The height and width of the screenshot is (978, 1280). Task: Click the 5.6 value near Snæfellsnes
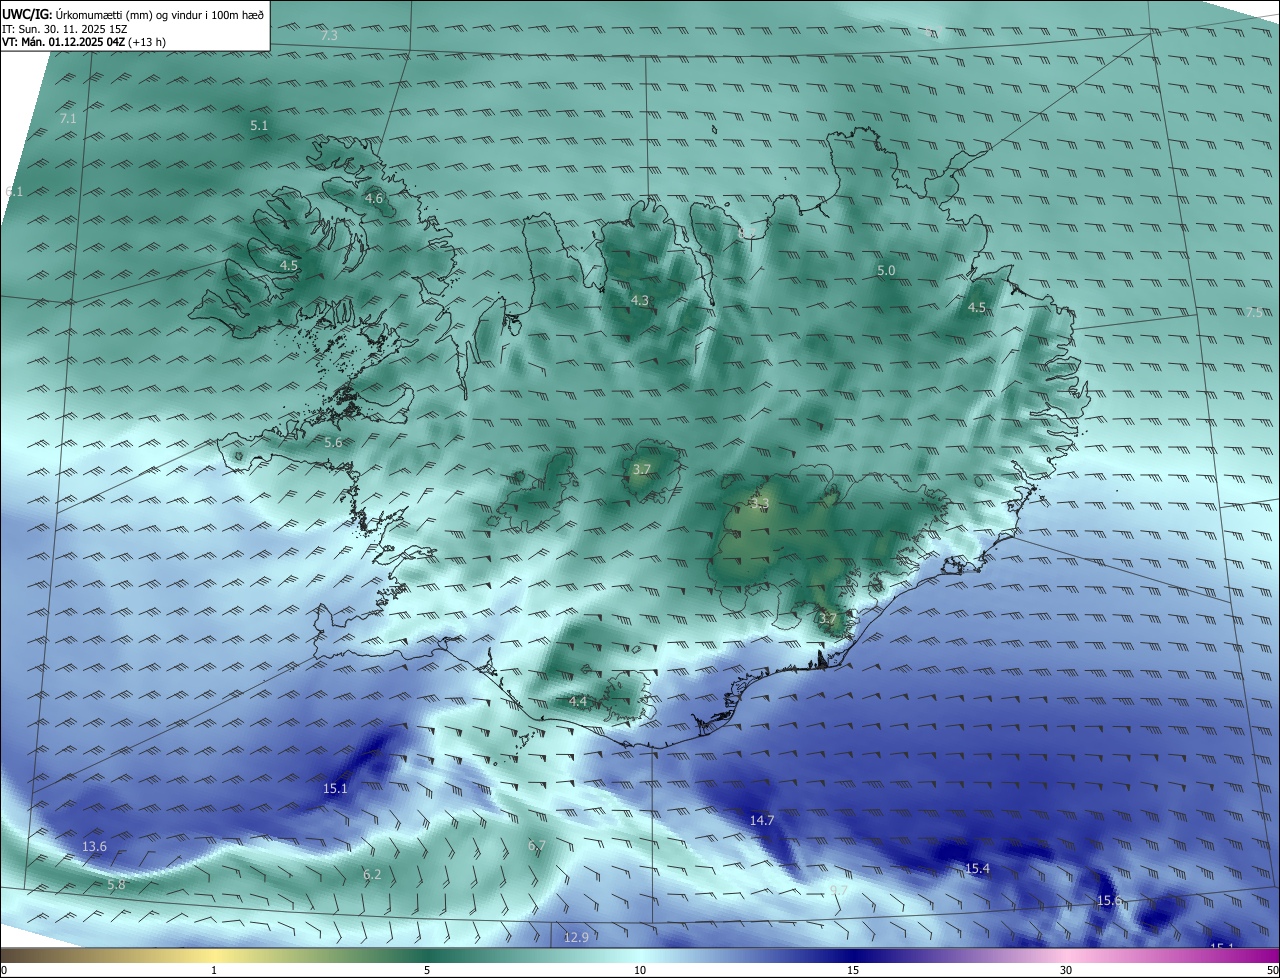coord(333,442)
